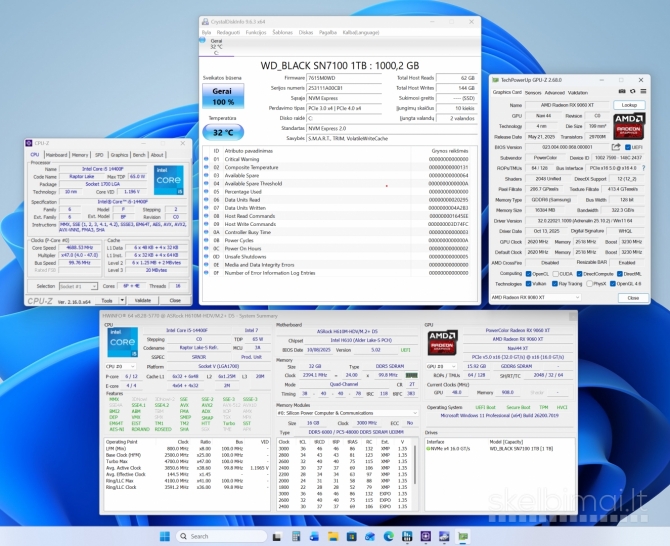Screen dimensions: 670x546
Task: Switch to the CrystalDiskInfo taskbar icon
Action: click(x=444, y=537)
